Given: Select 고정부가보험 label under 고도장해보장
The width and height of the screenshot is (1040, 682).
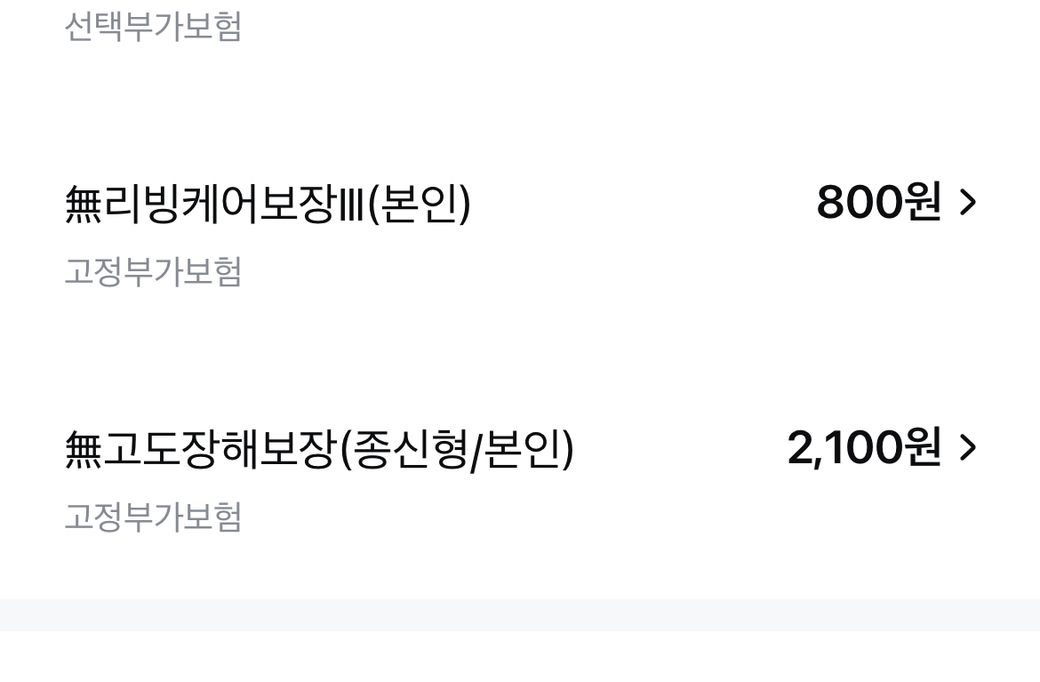Looking at the screenshot, I should 153,518.
